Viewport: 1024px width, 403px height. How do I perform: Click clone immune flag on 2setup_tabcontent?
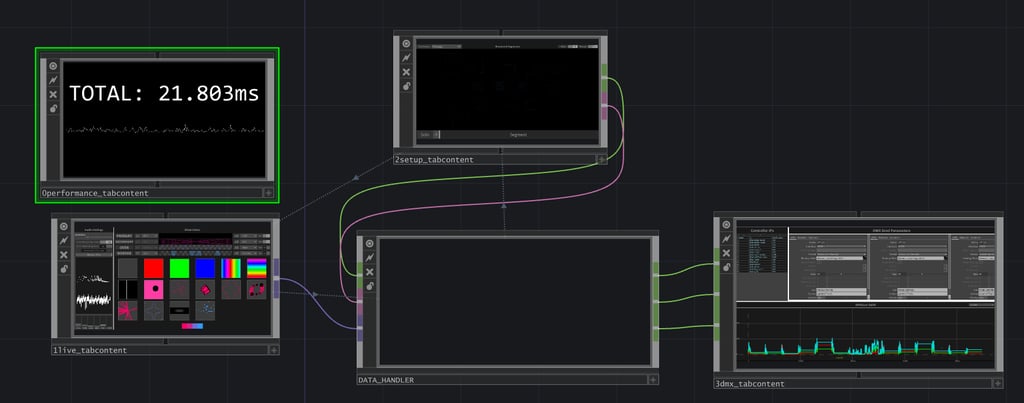[406, 57]
